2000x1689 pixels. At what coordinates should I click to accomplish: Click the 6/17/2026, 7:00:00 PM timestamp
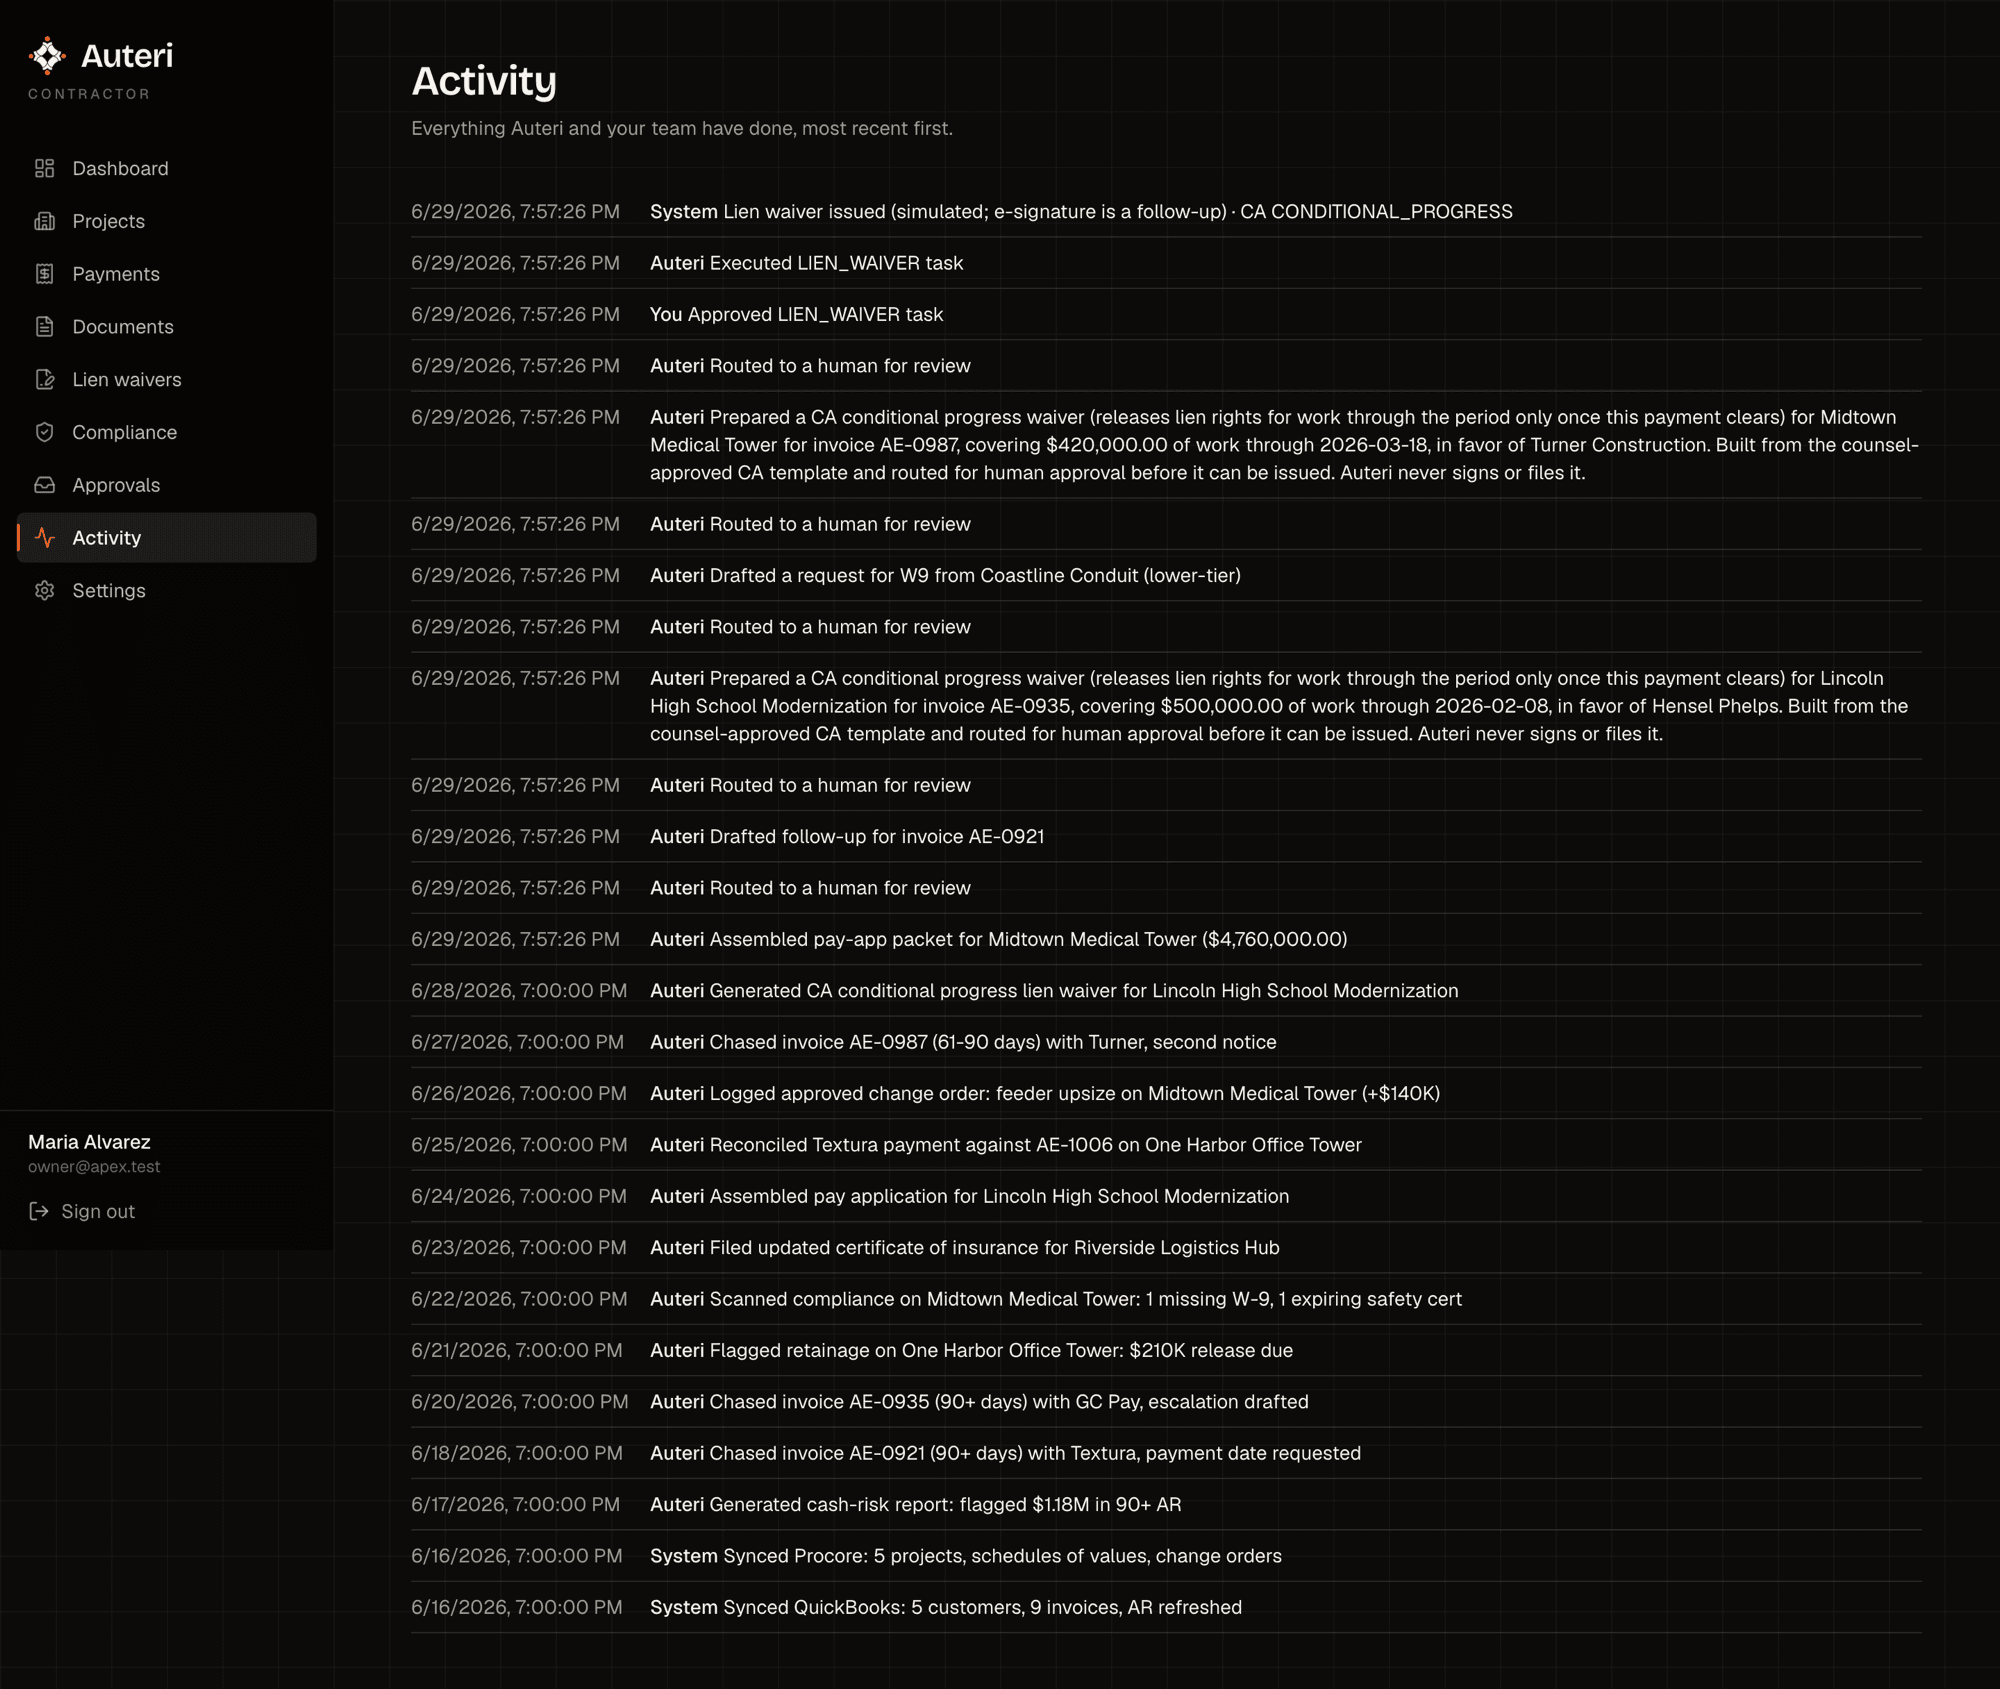pos(516,1504)
